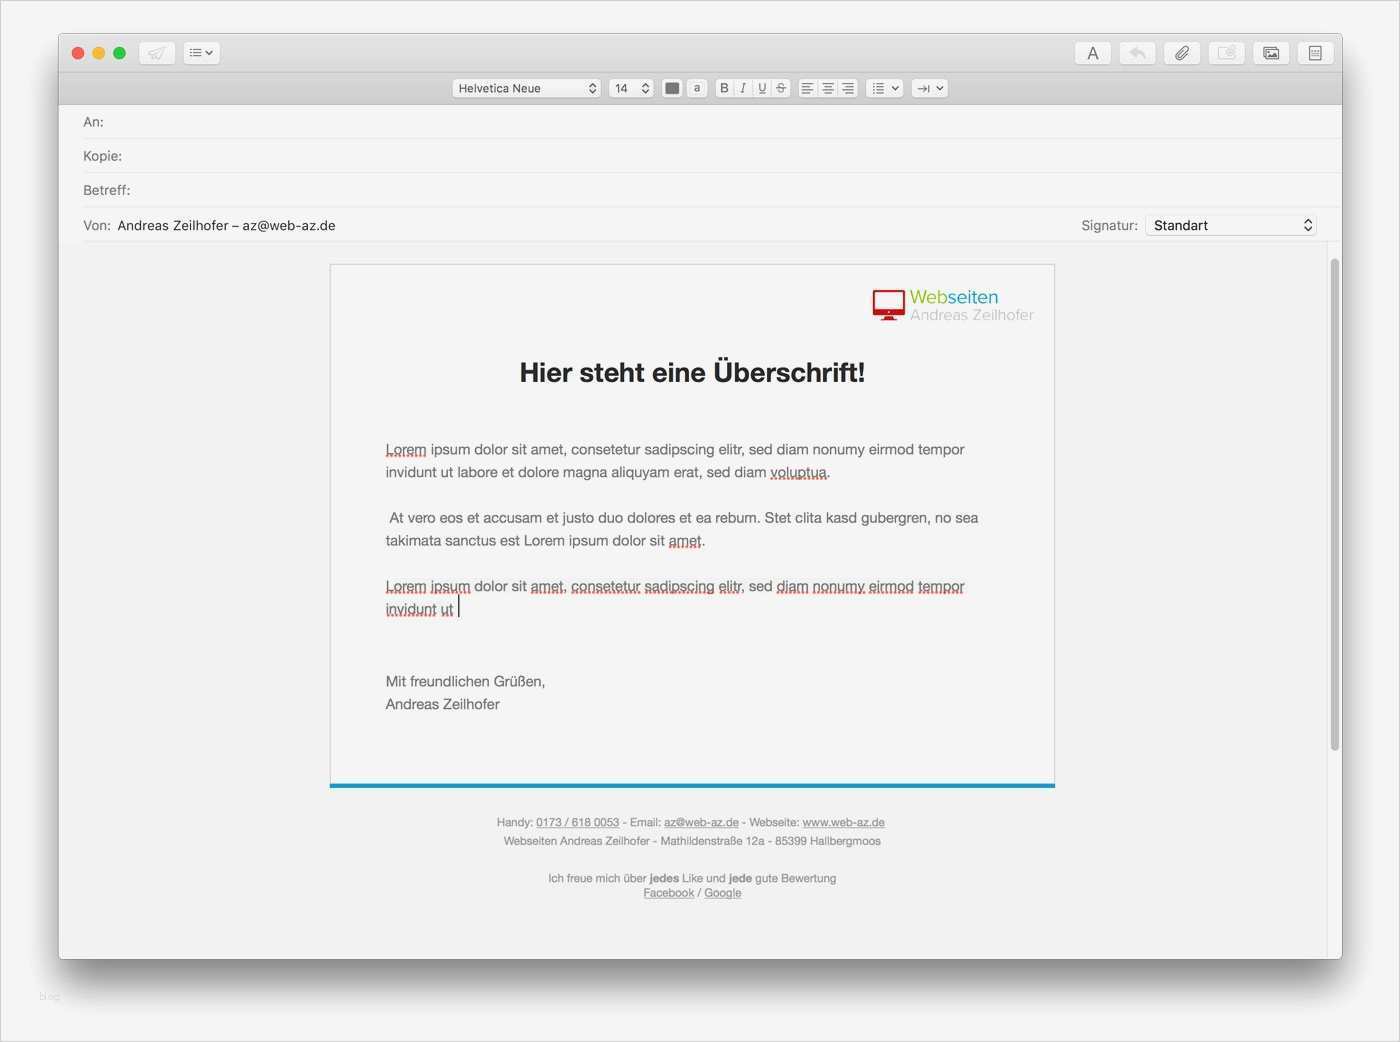Viewport: 1400px width, 1042px height.
Task: Toggle bold formatting
Action: (x=723, y=88)
